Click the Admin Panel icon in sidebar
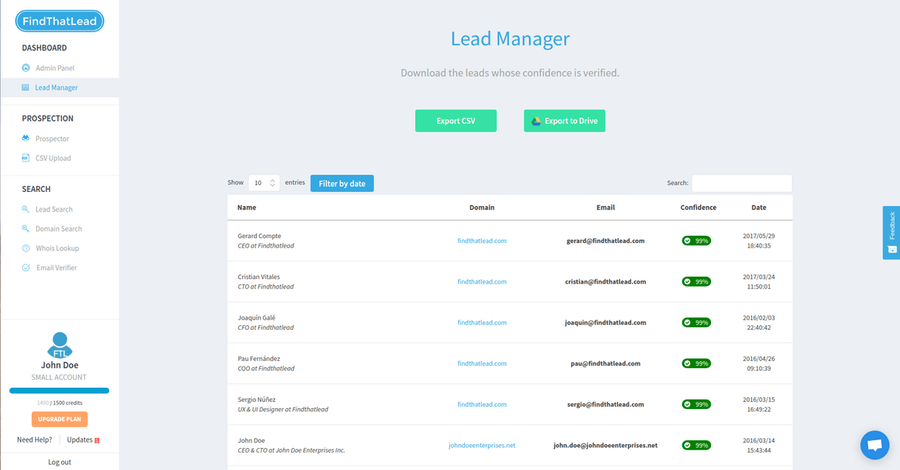Image resolution: width=900 pixels, height=470 pixels. (26, 68)
